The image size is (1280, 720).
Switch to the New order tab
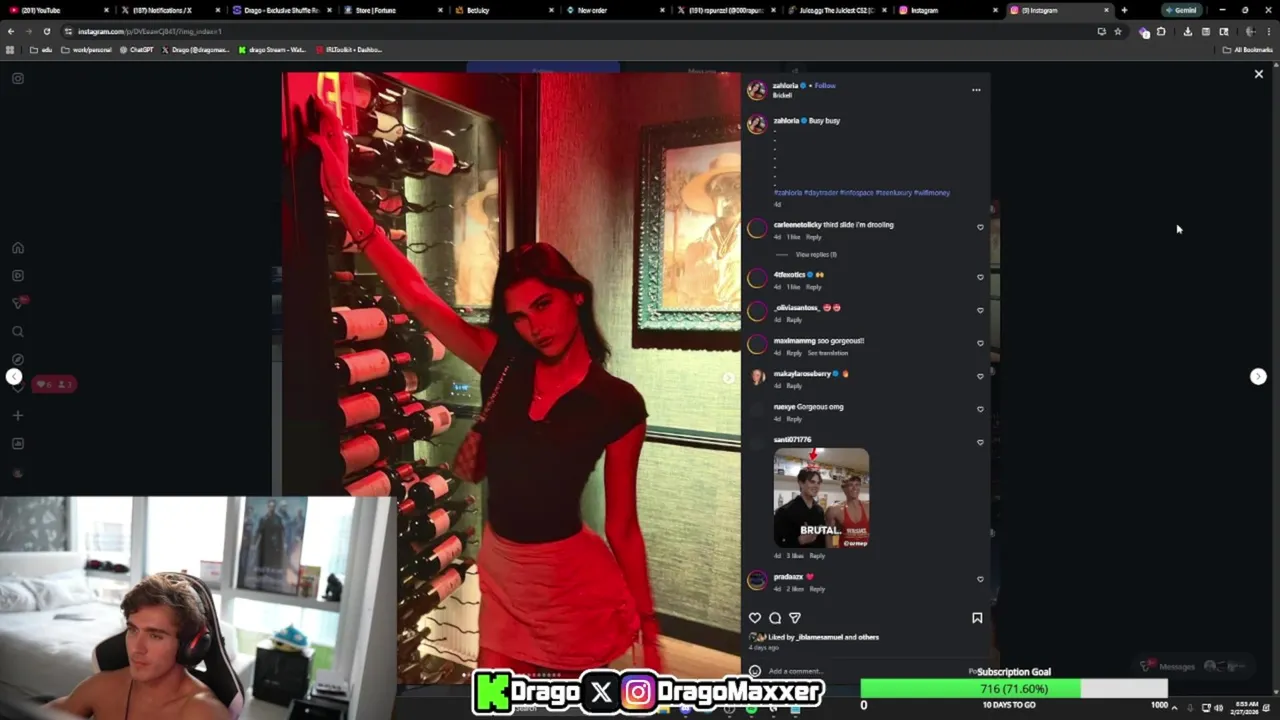[x=614, y=10]
